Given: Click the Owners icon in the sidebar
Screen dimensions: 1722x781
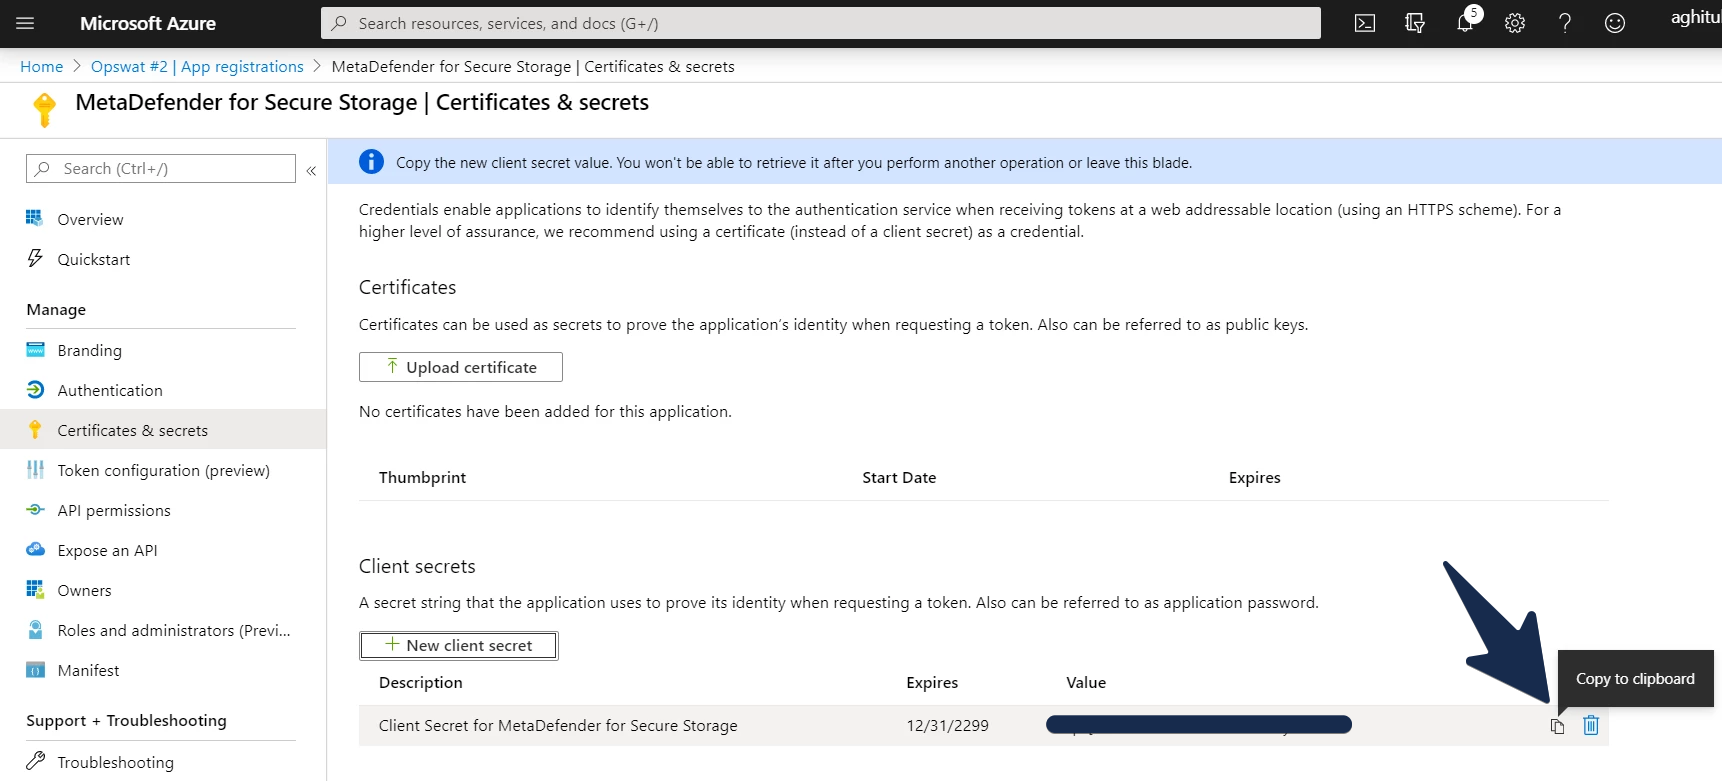Looking at the screenshot, I should (35, 589).
